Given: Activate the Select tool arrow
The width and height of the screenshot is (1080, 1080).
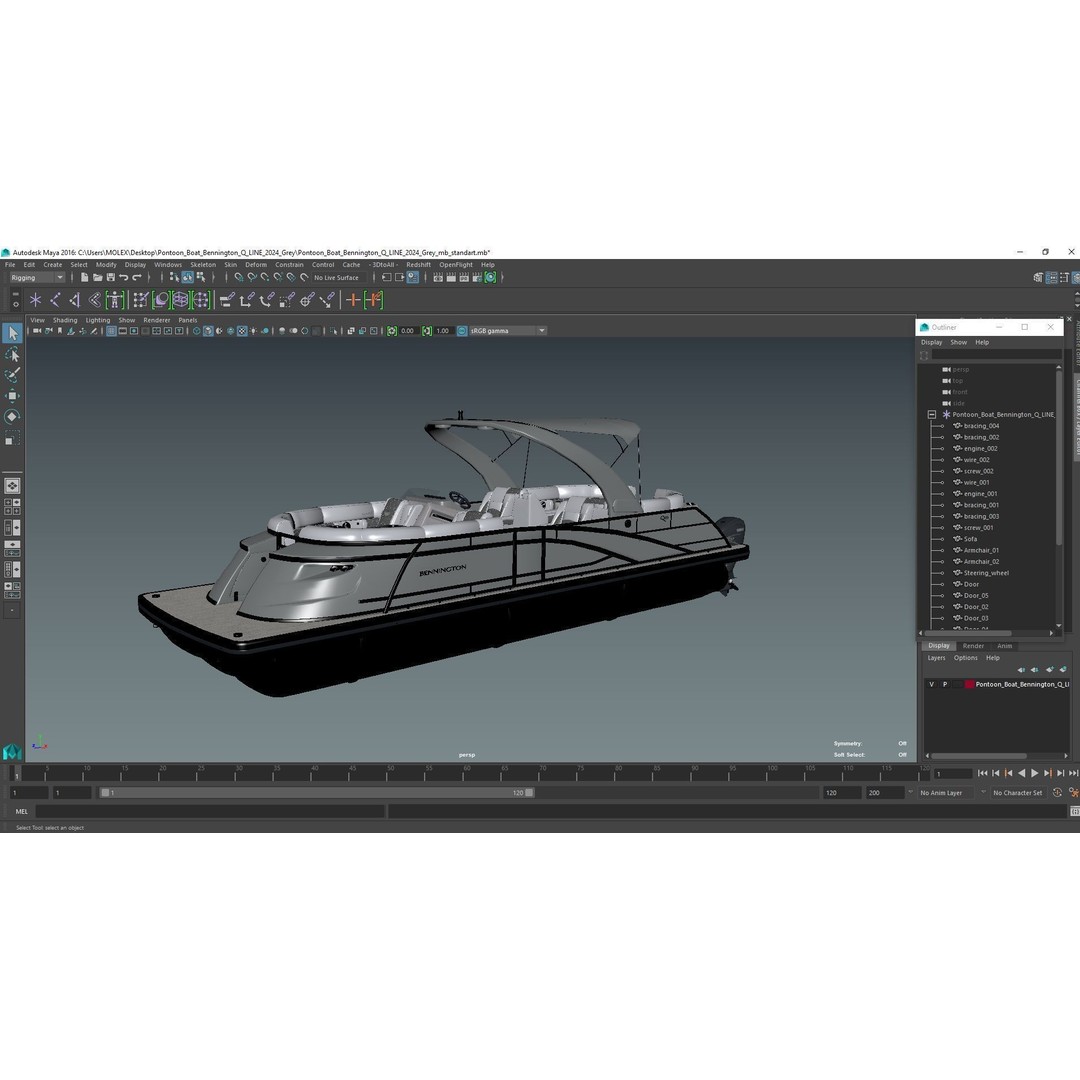Looking at the screenshot, I should point(12,334).
